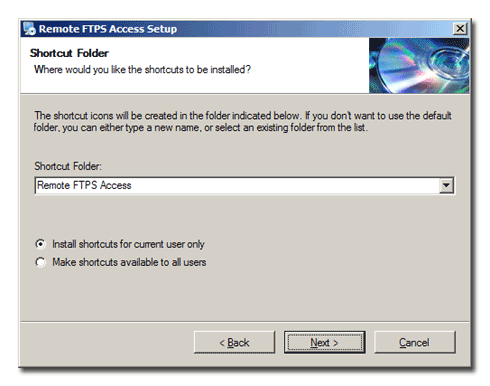Click the 'Make shortcuts available to all users' label text

[x=129, y=262]
